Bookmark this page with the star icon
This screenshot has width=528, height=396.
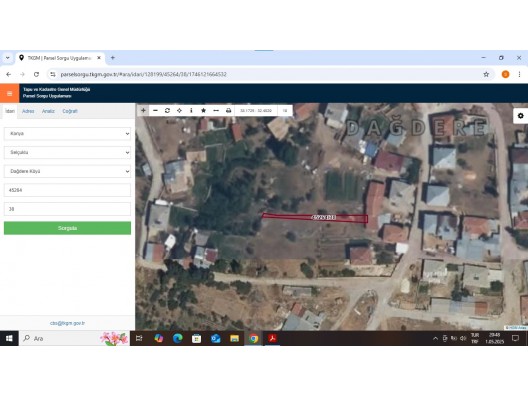[486, 74]
